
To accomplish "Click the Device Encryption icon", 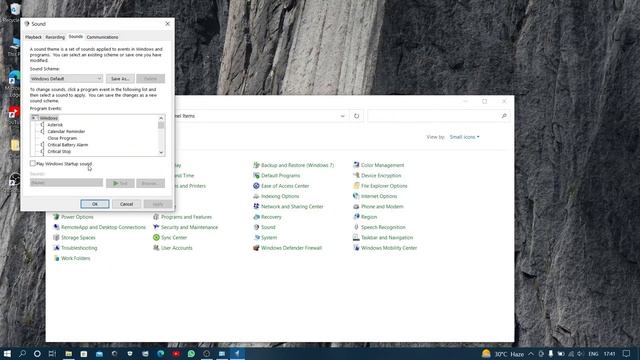I will 356,176.
